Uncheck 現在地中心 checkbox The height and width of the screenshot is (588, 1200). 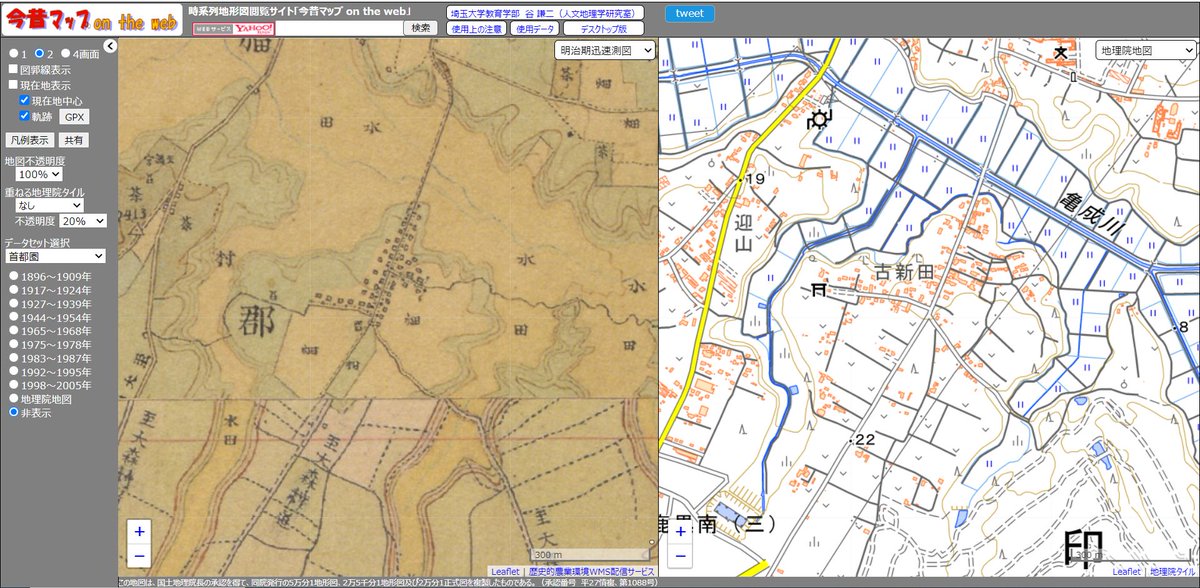[25, 101]
